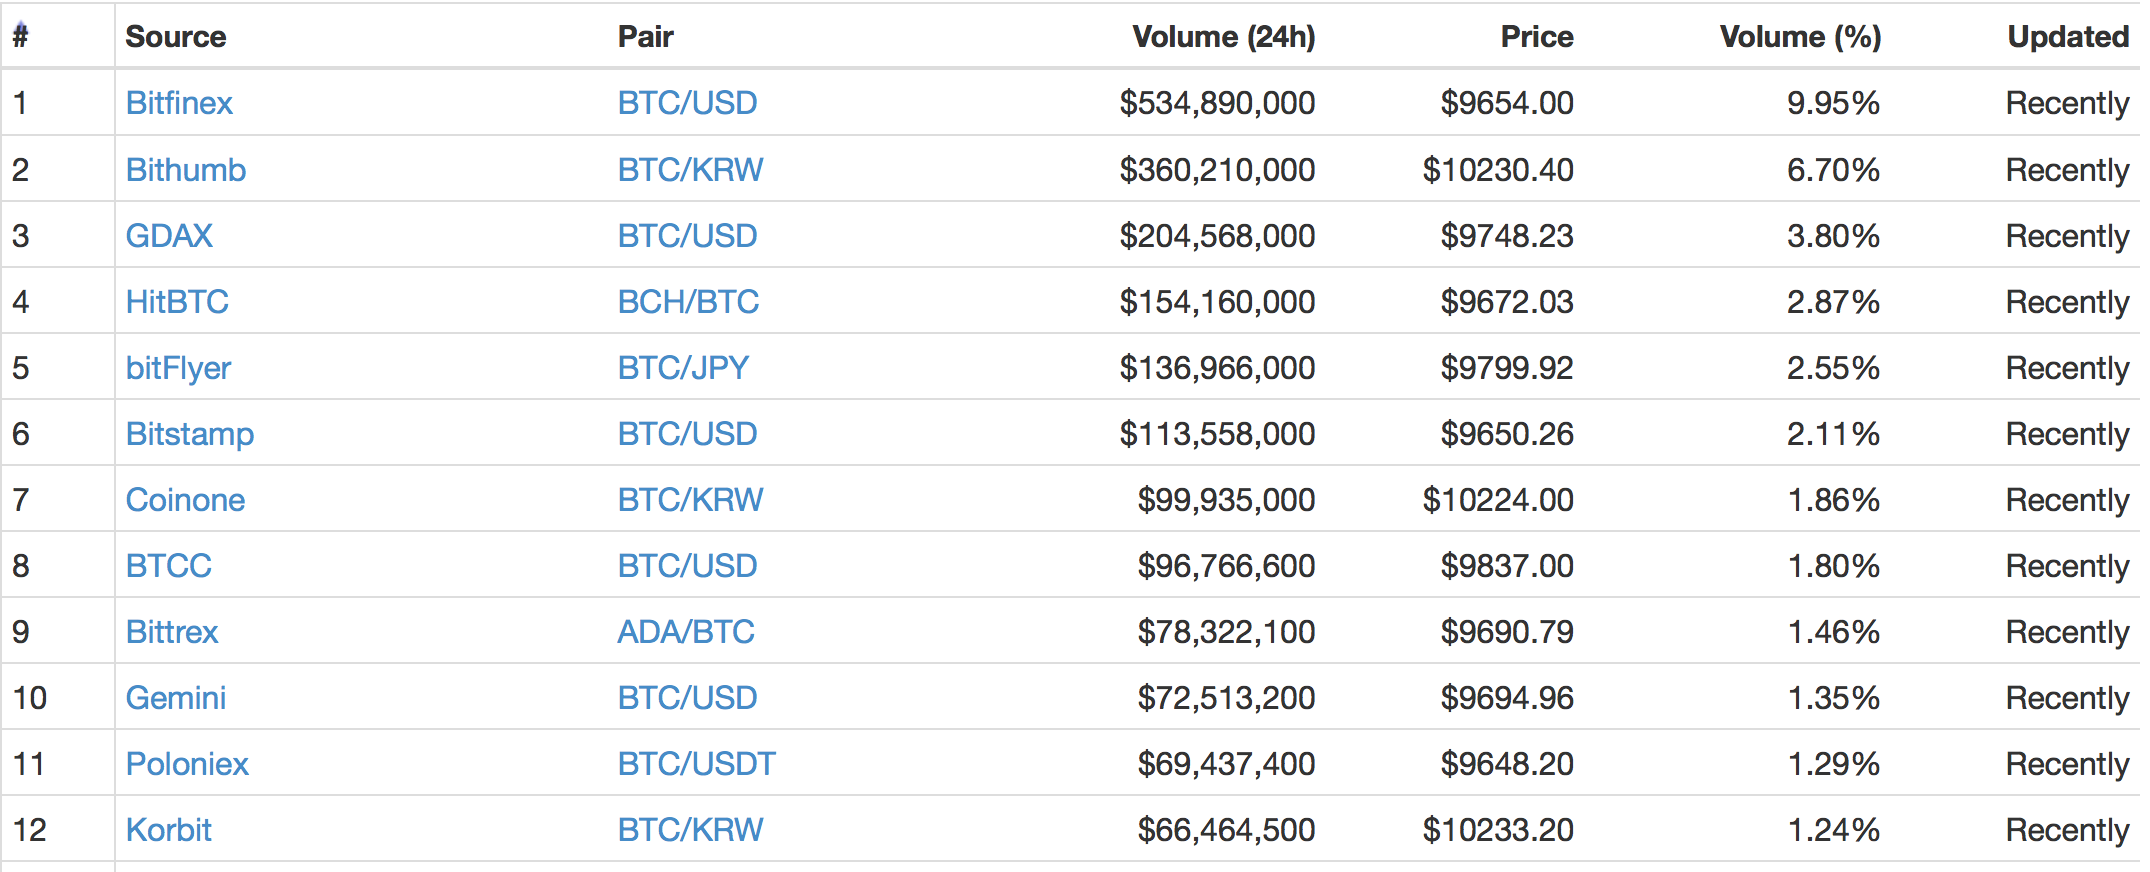Click the ADA/BTC pair link
This screenshot has height=872, width=2150.
(x=686, y=632)
